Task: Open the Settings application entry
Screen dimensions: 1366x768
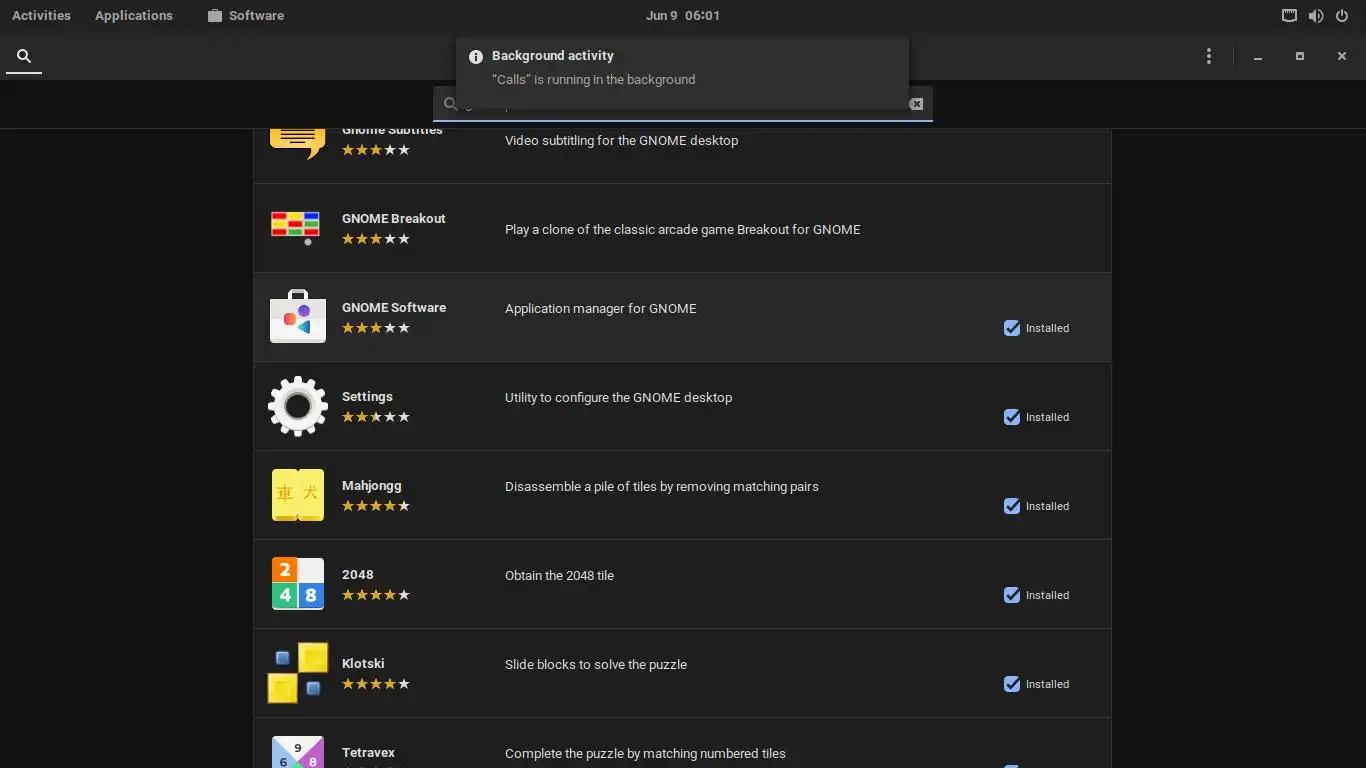Action: tap(682, 406)
